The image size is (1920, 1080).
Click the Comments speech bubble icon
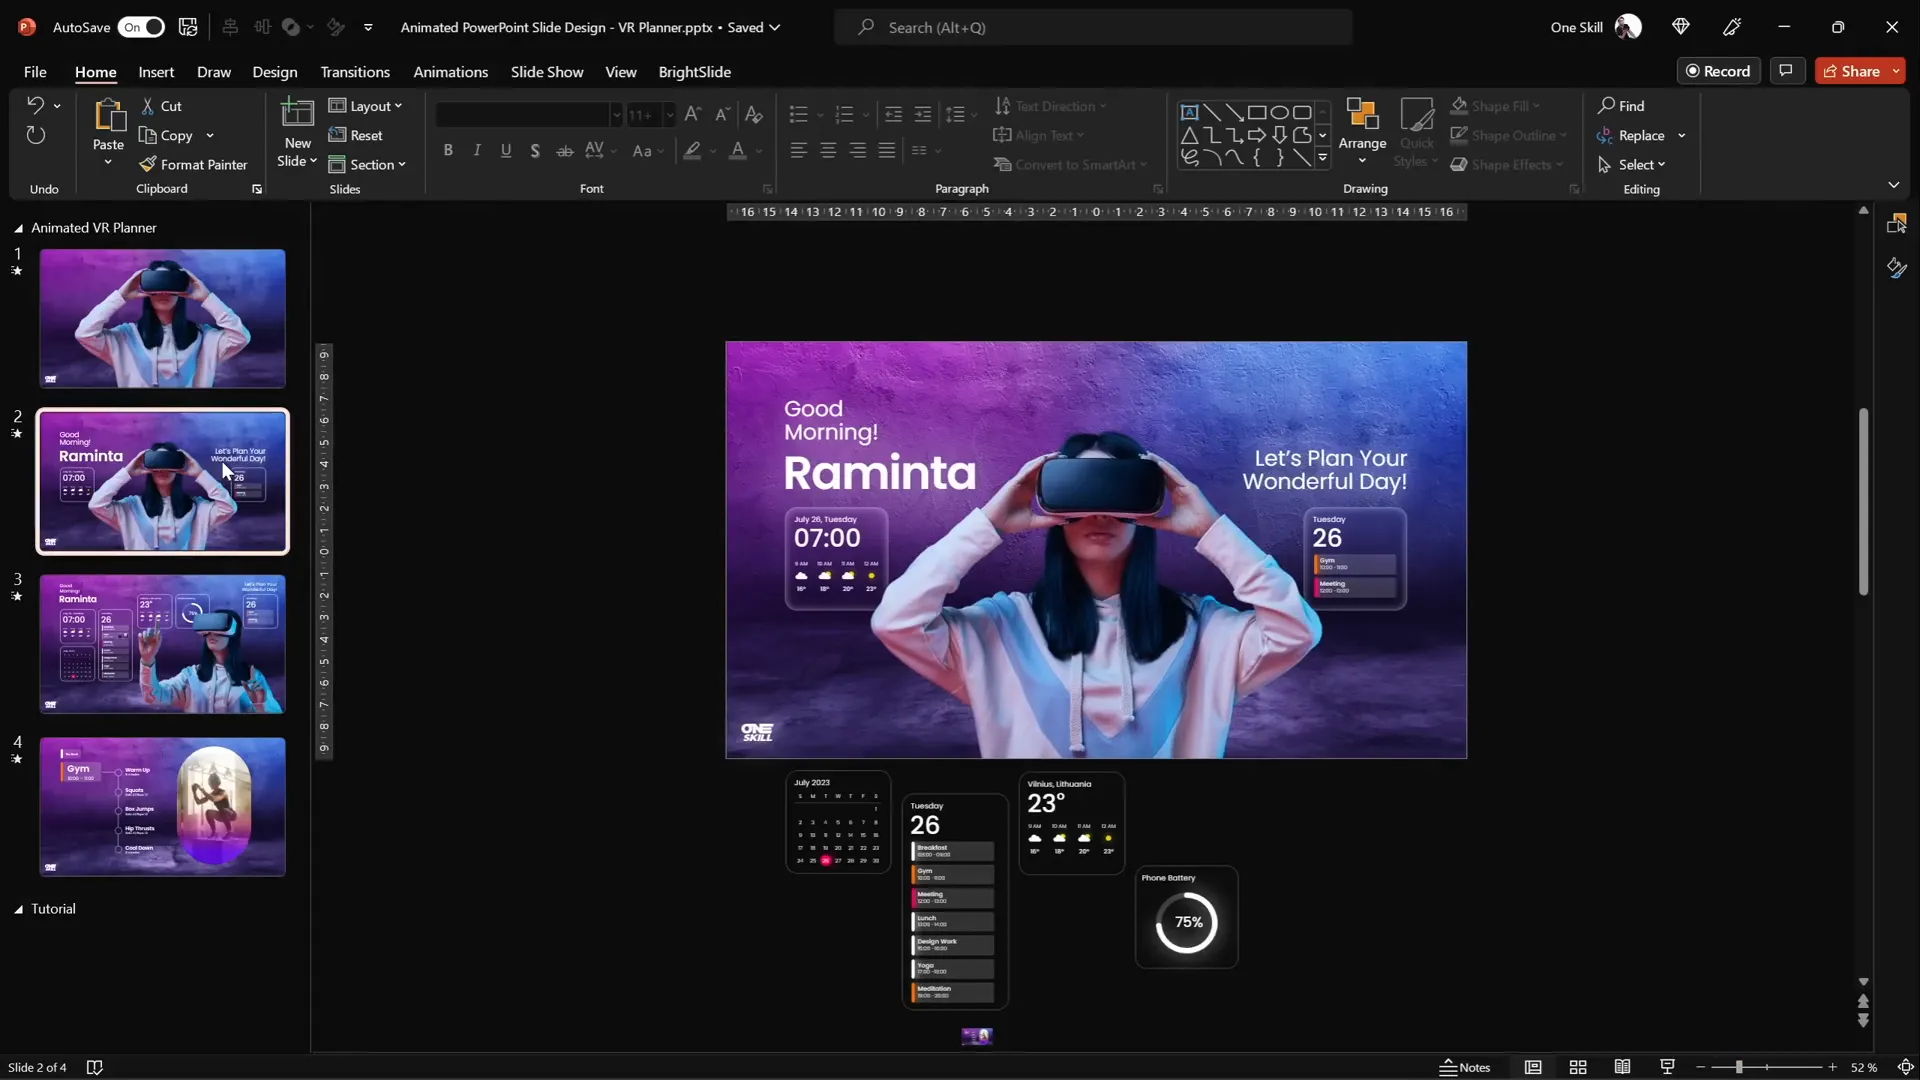point(1786,71)
